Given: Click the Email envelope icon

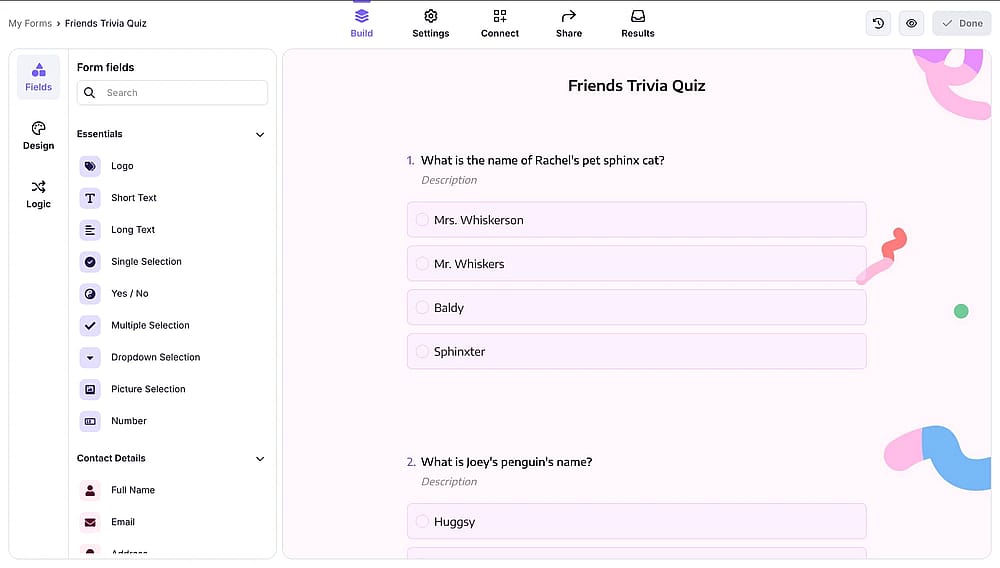Looking at the screenshot, I should [x=90, y=522].
